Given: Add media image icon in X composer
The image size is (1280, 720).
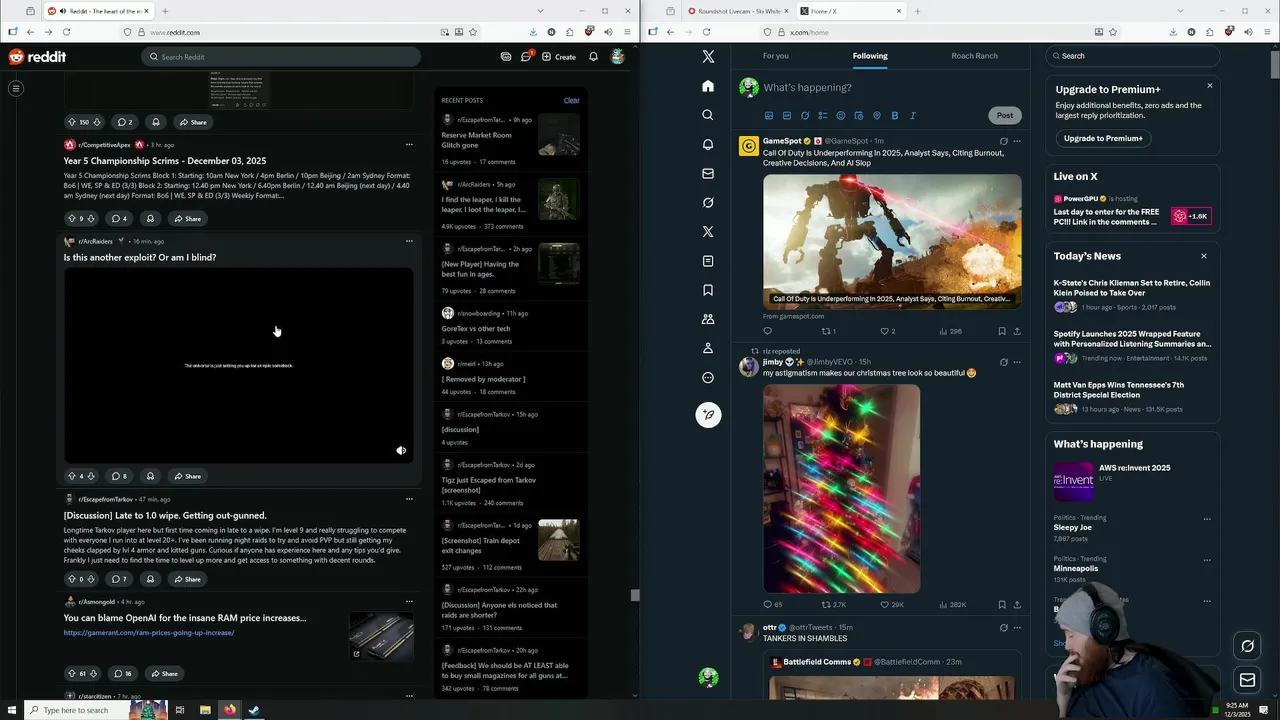Looking at the screenshot, I should [x=769, y=116].
